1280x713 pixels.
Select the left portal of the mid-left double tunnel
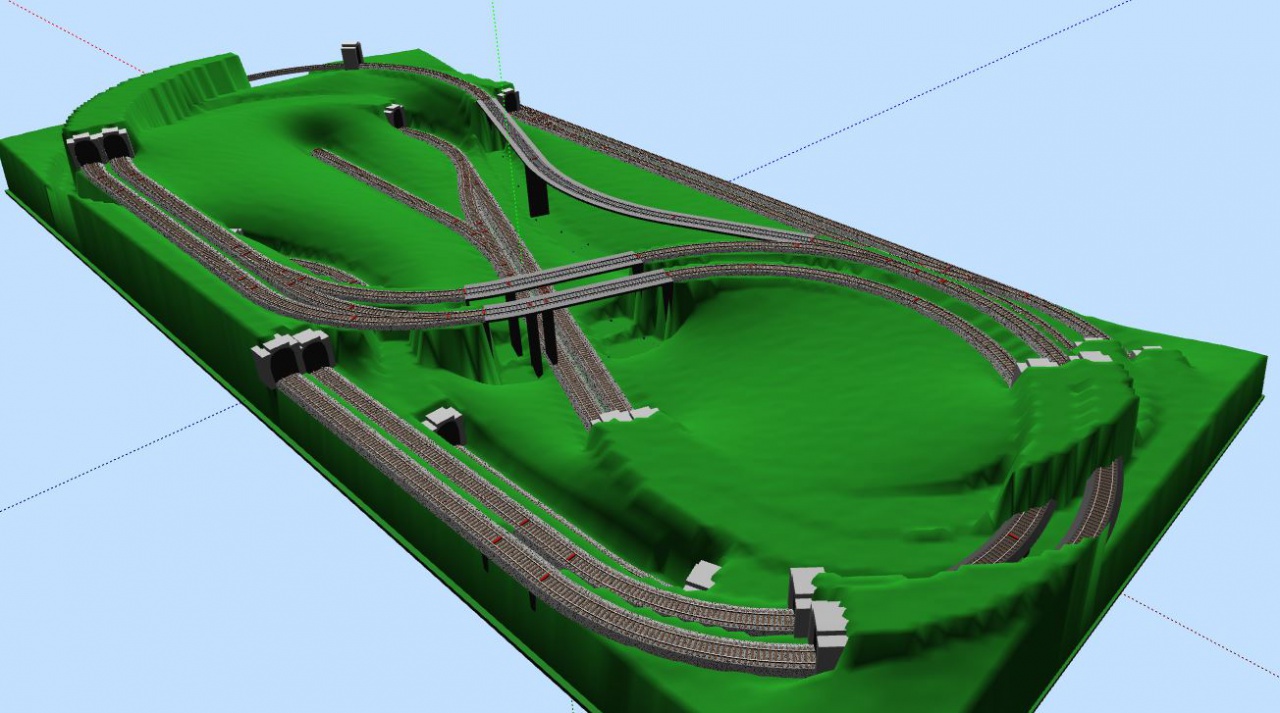coord(279,360)
